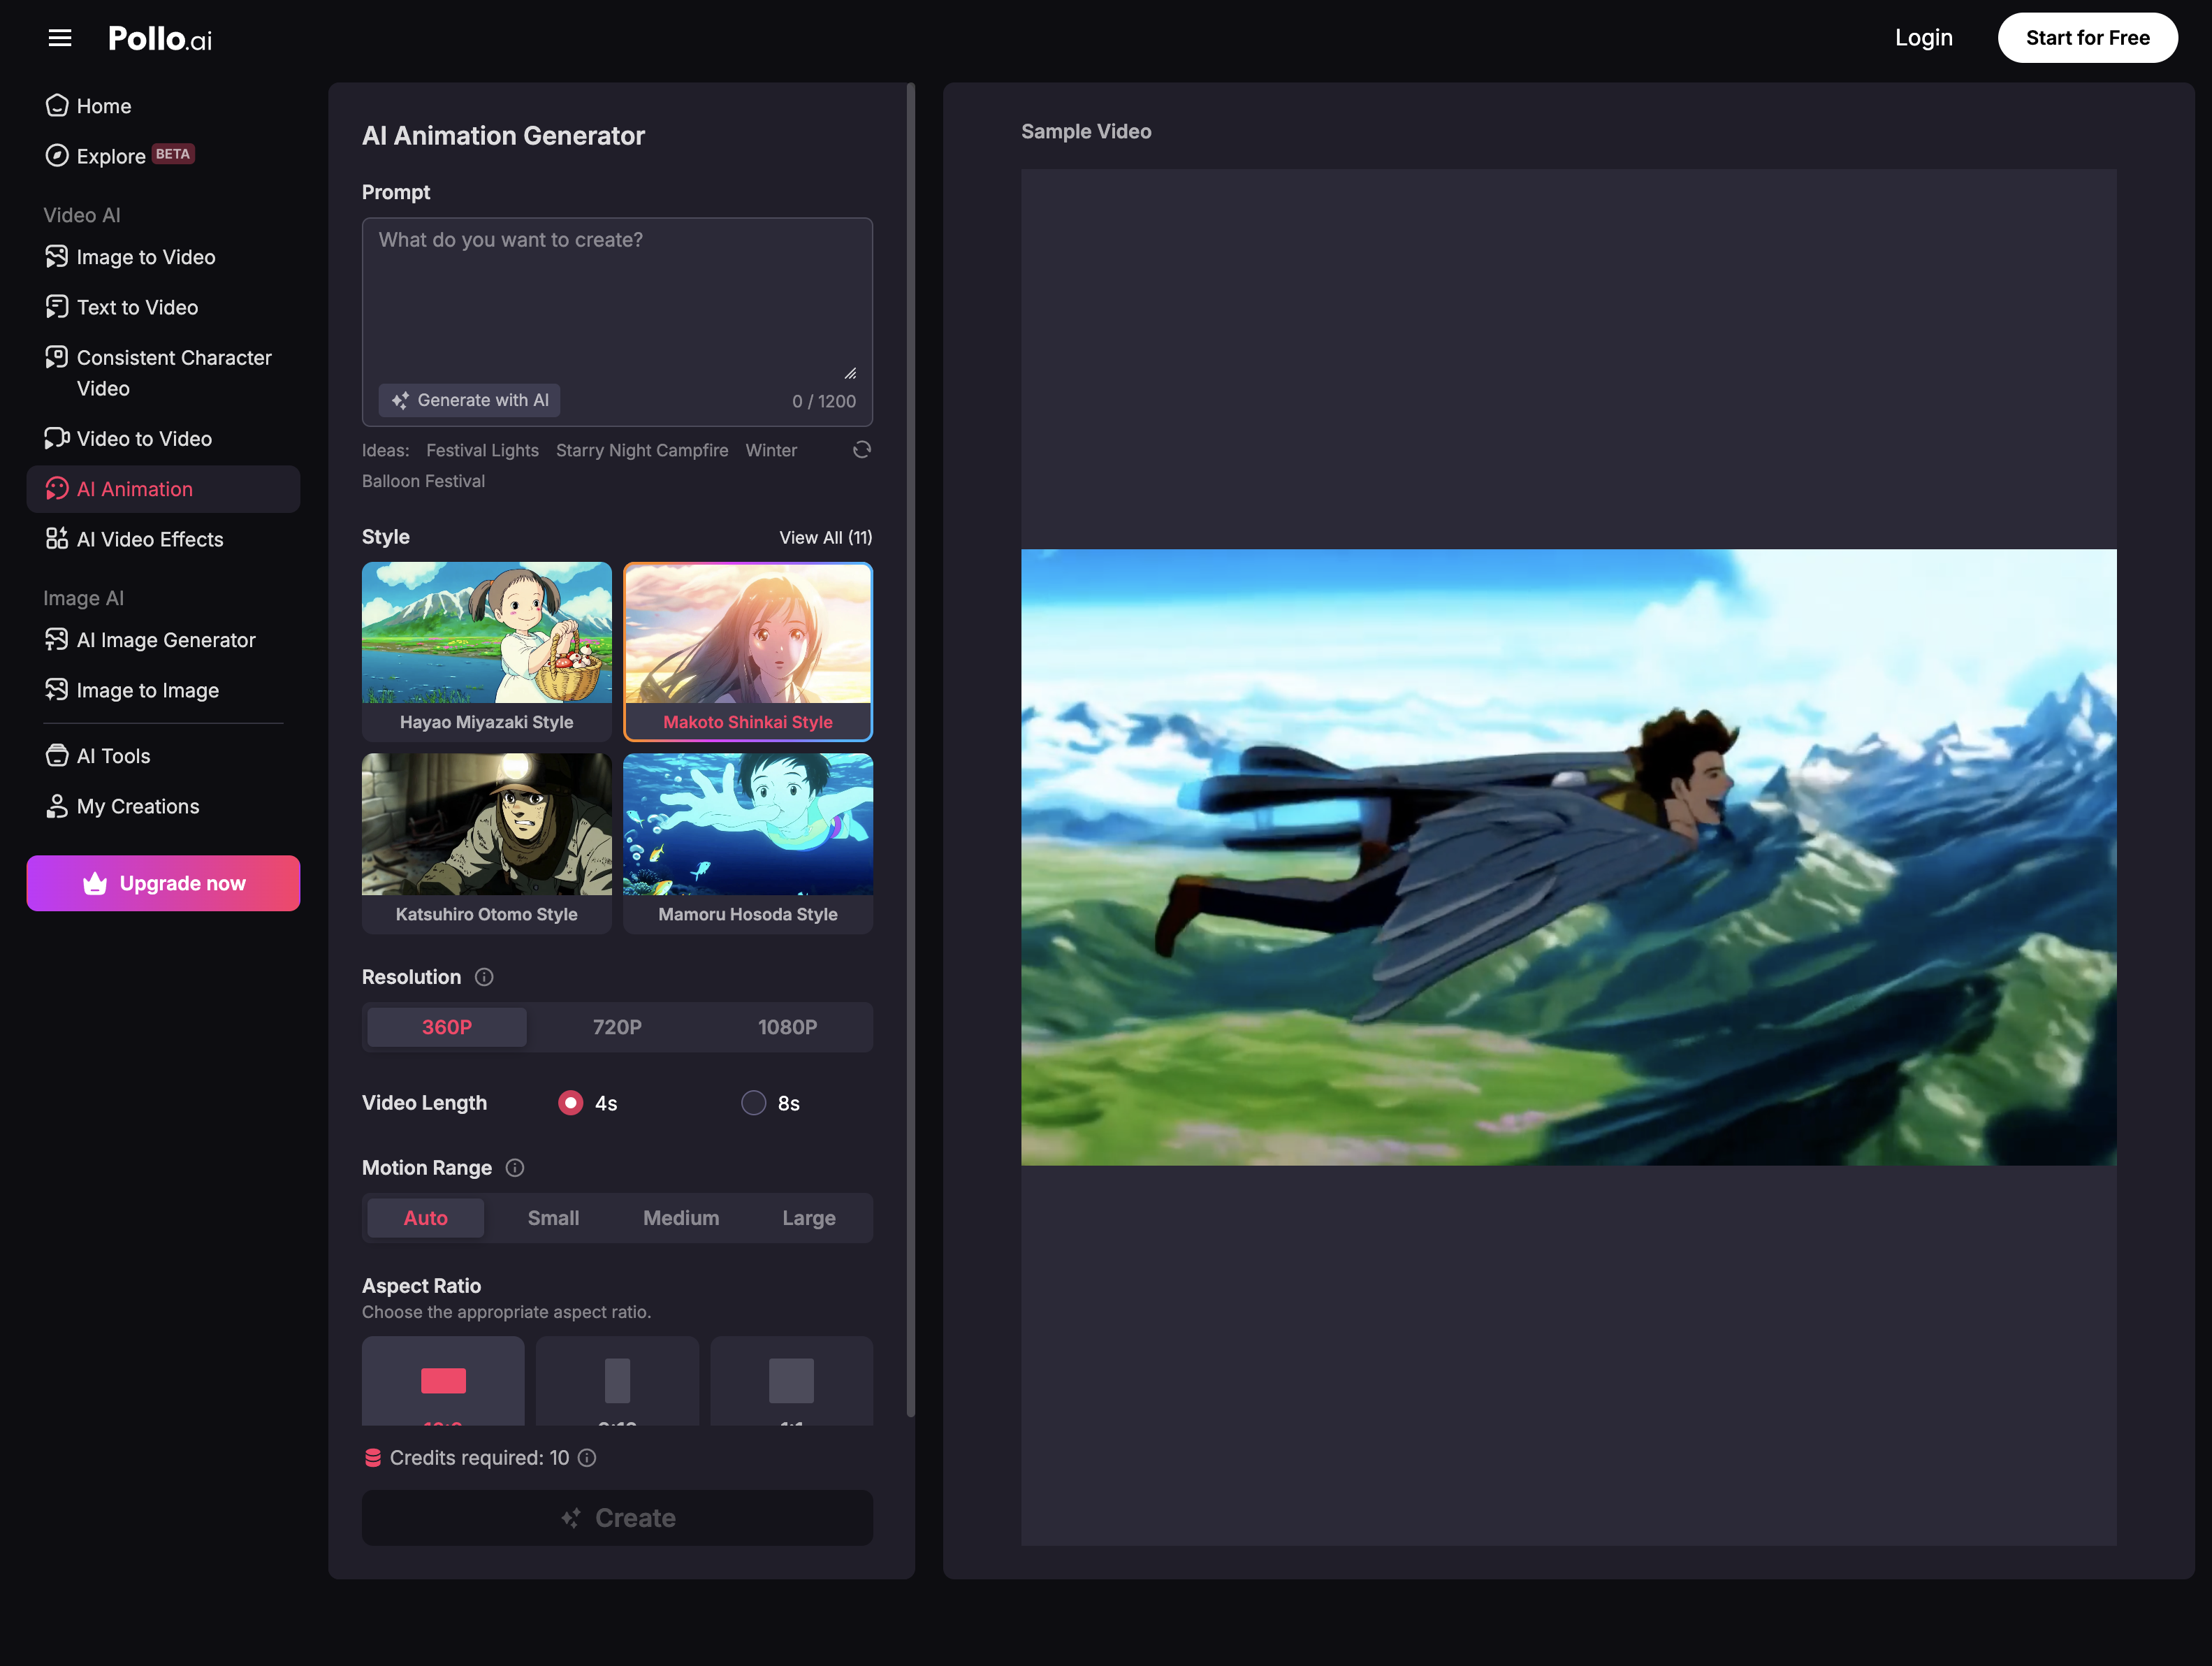Click the AI Animation sidebar icon

(57, 489)
